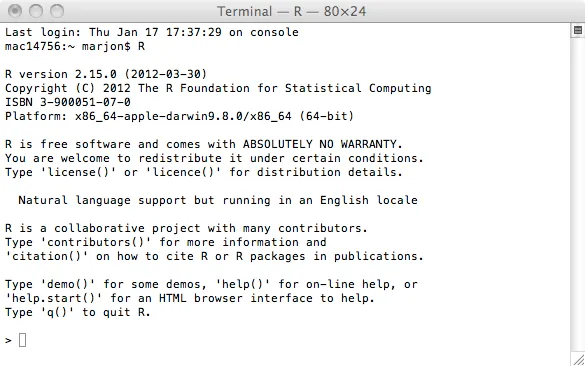Close the Terminal window with the red button

(x=15, y=11)
